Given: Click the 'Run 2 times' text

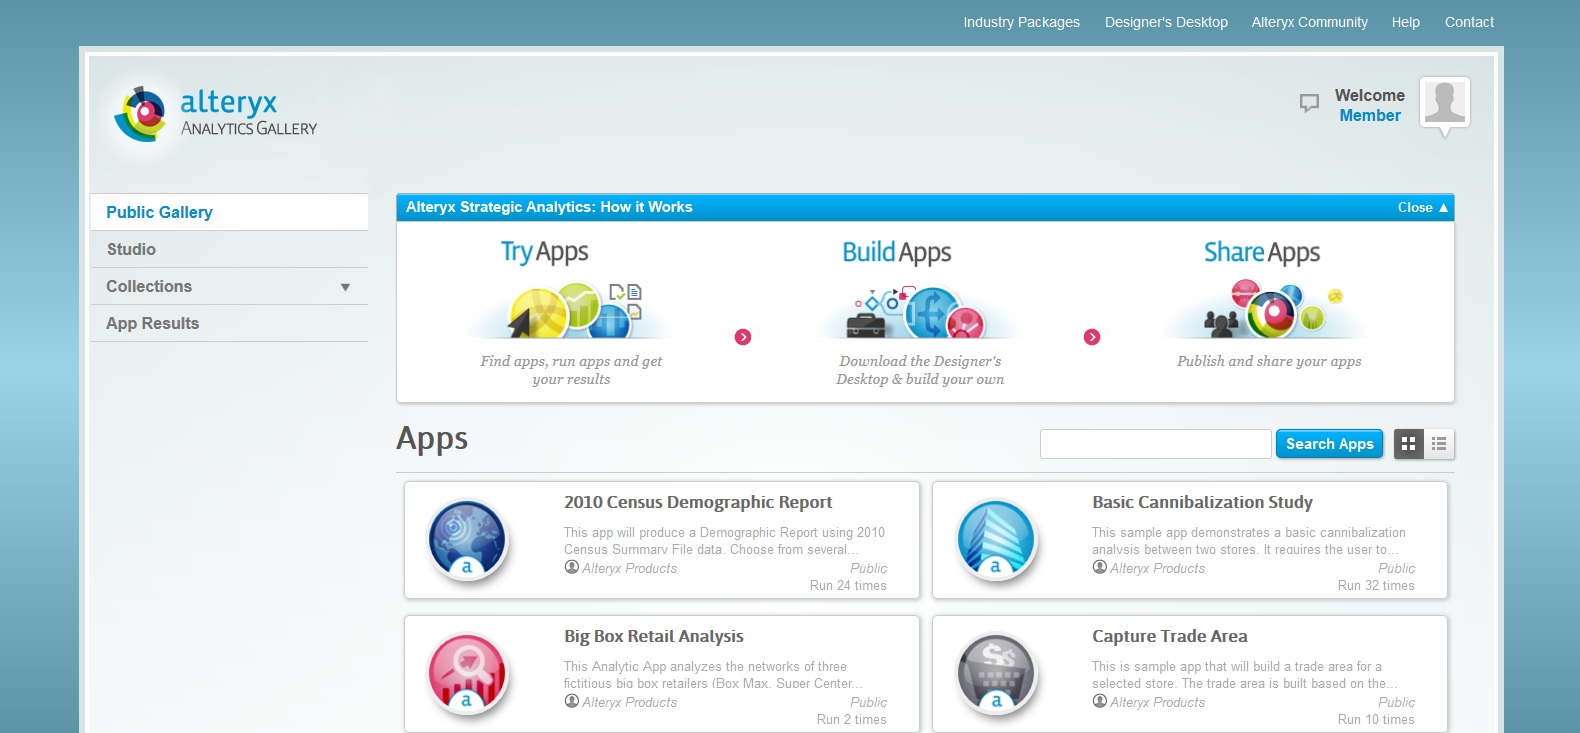Looking at the screenshot, I should (x=852, y=719).
